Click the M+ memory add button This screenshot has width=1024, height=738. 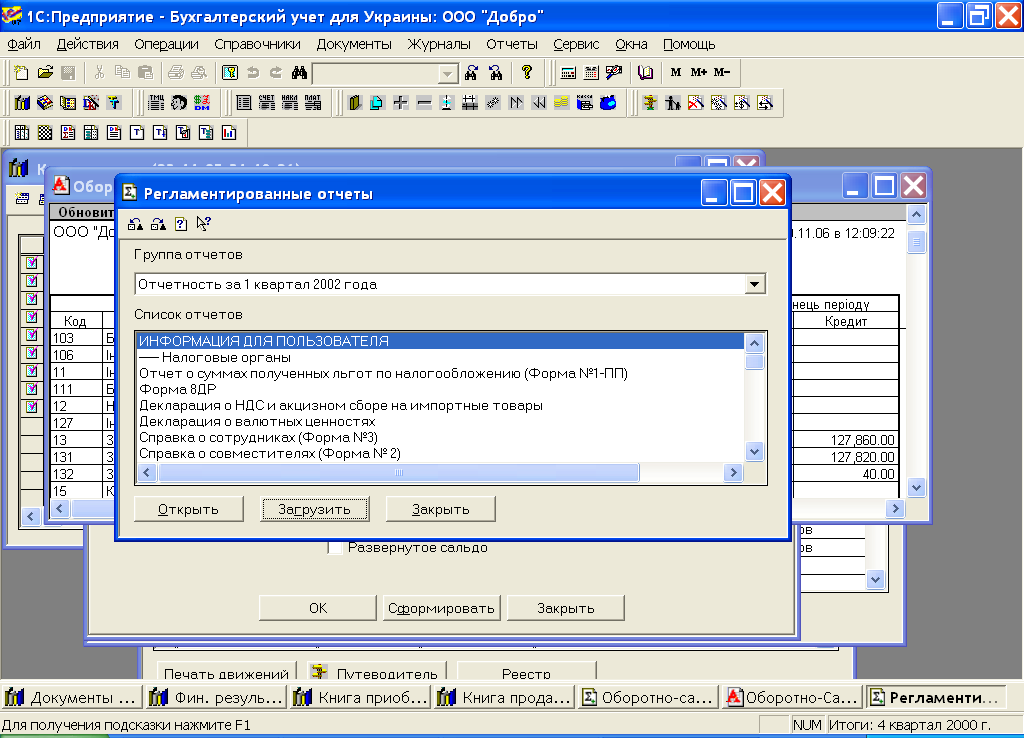point(698,73)
